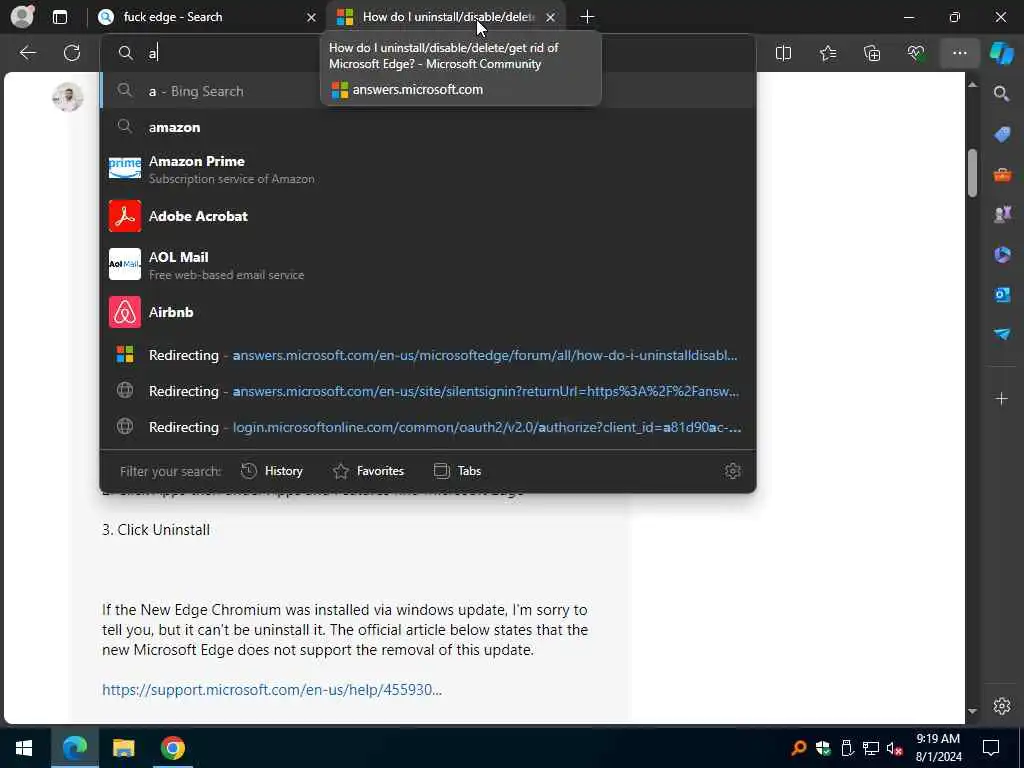Open login.microsoftonline.com redirecting entry
Viewport: 1024px width, 768px height.
428,427
